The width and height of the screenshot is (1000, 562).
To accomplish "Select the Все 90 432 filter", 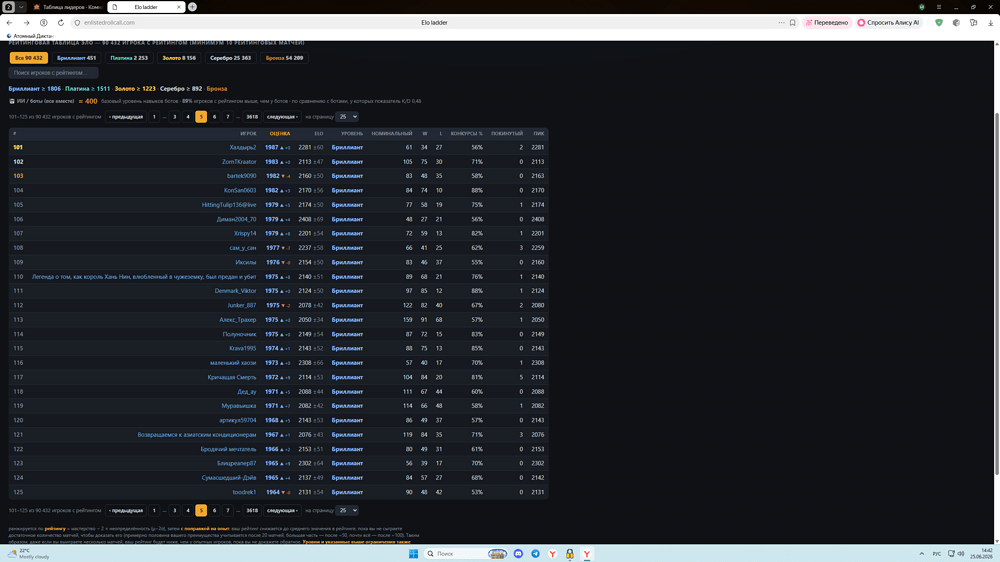I will (x=29, y=58).
